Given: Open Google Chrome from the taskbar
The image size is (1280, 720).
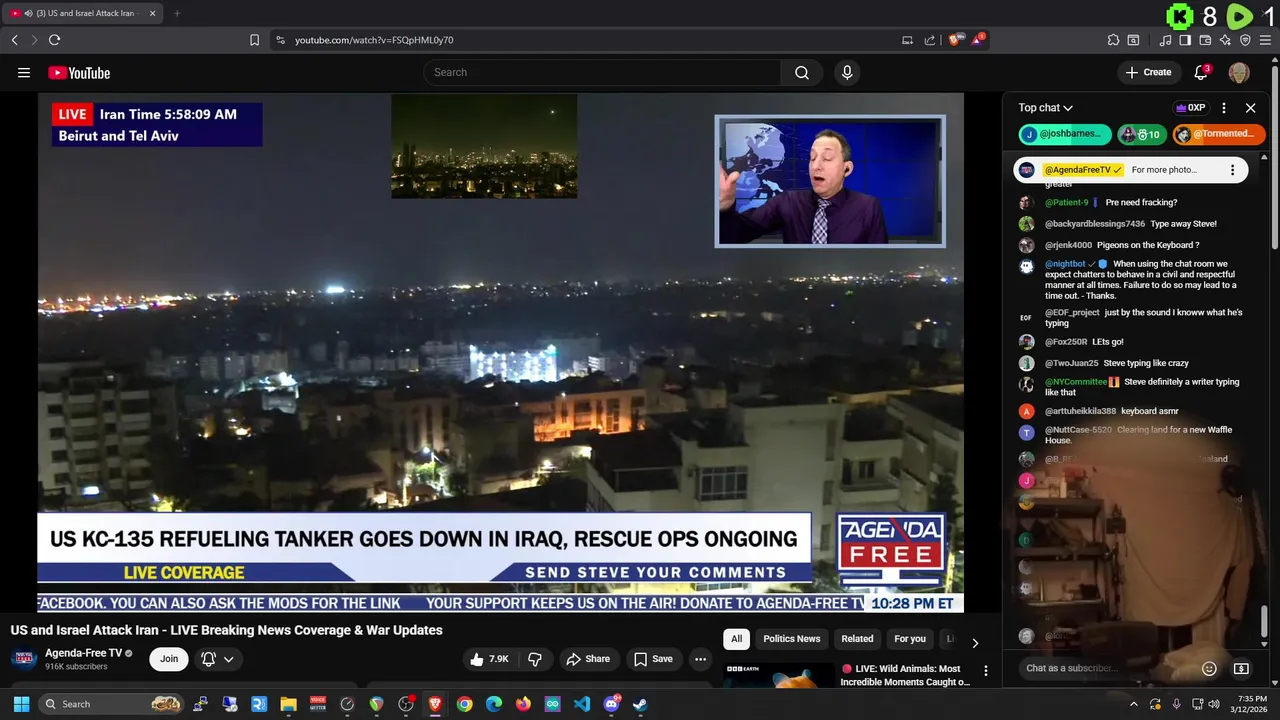Looking at the screenshot, I should click(x=464, y=704).
